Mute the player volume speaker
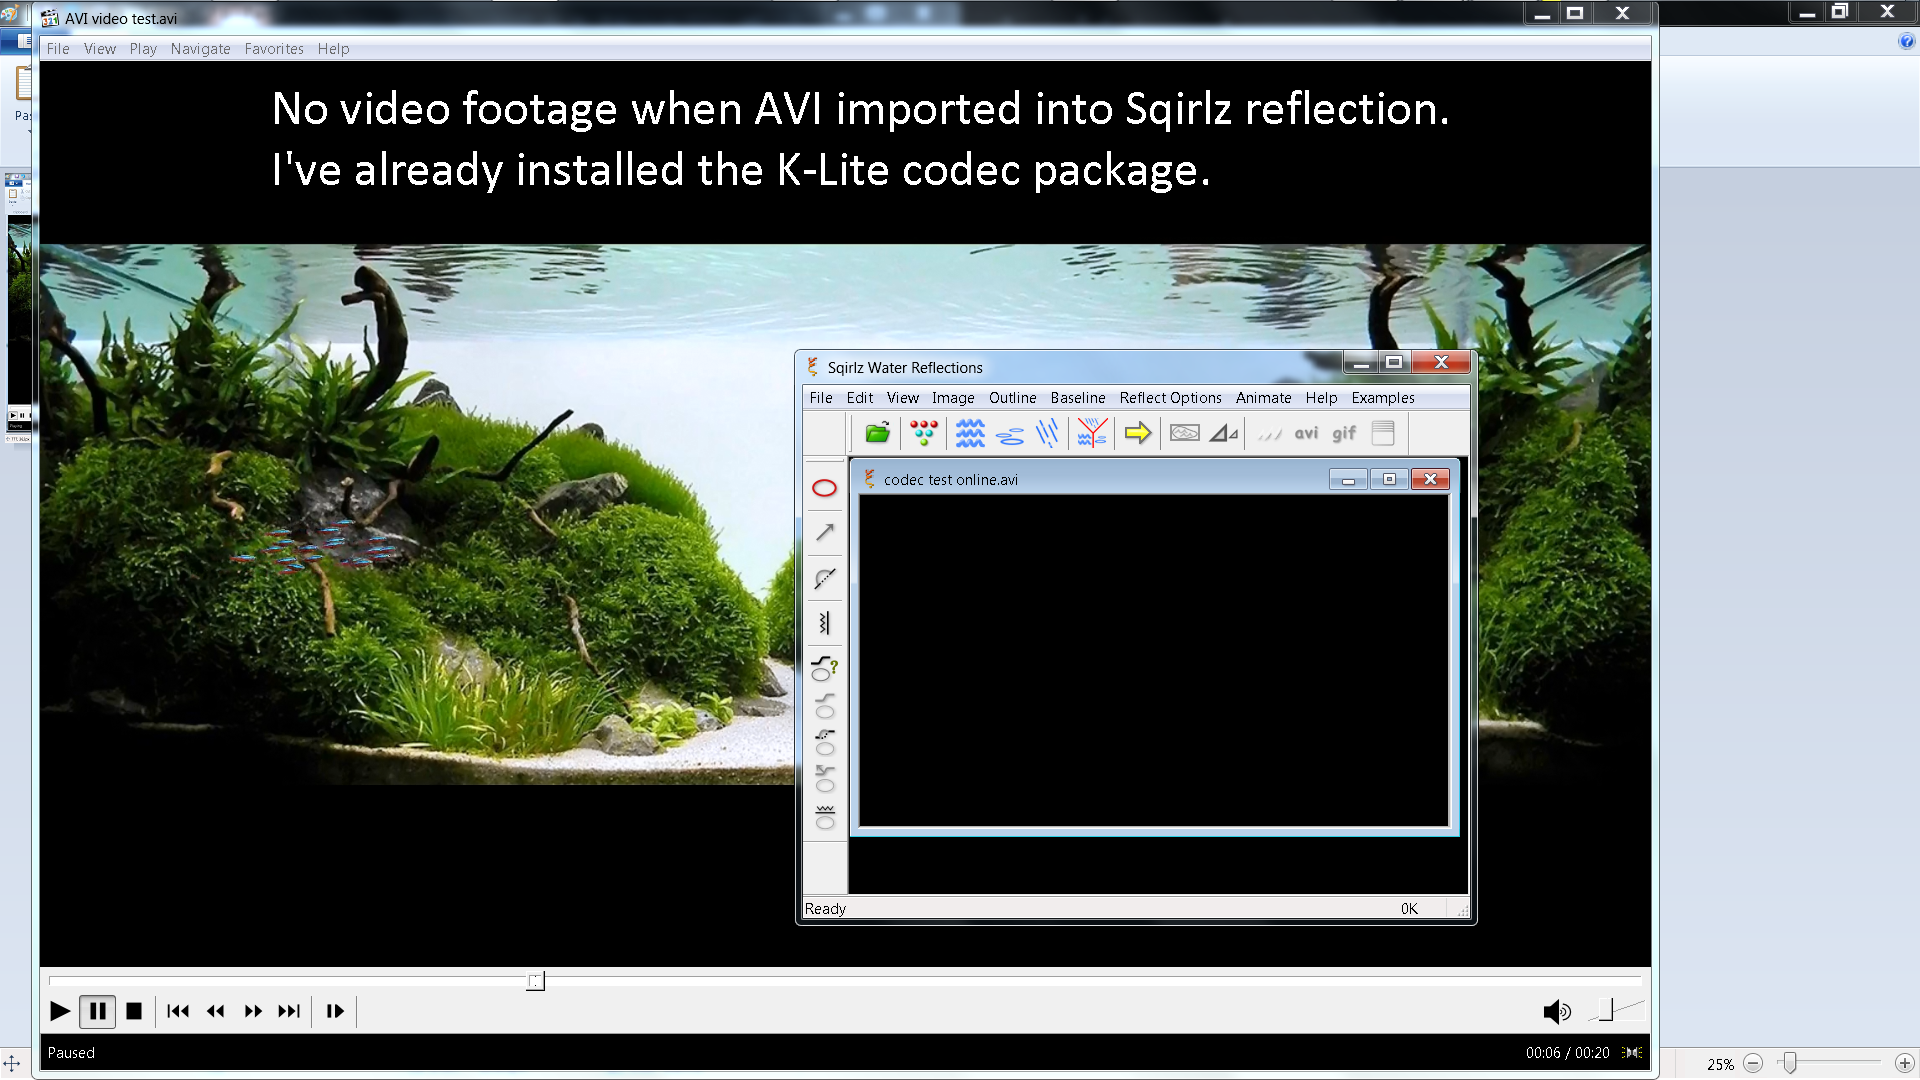The image size is (1920, 1080). [1556, 1012]
